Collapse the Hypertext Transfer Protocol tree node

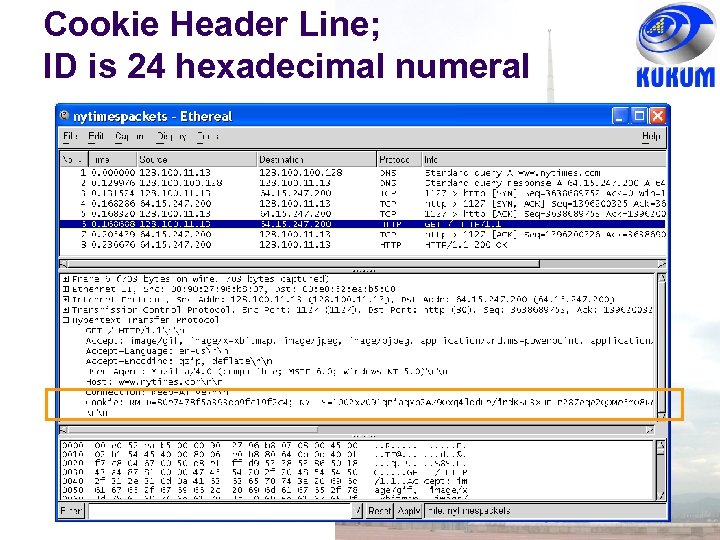click(x=66, y=320)
